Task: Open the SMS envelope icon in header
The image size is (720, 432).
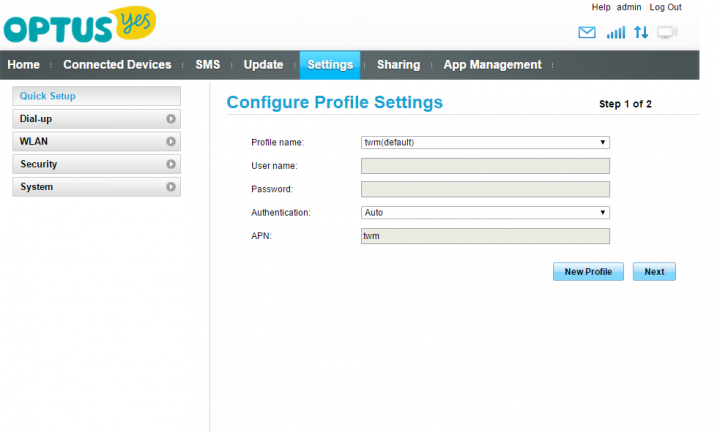Action: coord(587,33)
